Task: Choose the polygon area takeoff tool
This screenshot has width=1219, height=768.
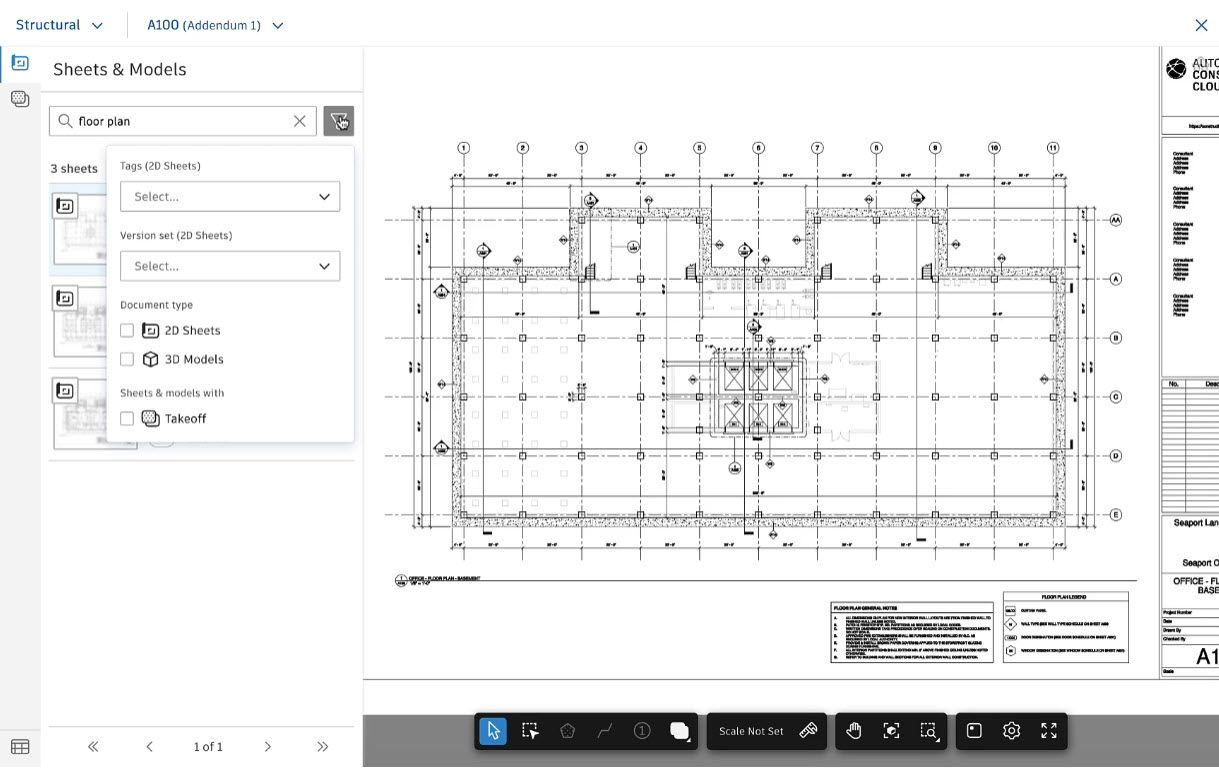Action: [x=568, y=731]
